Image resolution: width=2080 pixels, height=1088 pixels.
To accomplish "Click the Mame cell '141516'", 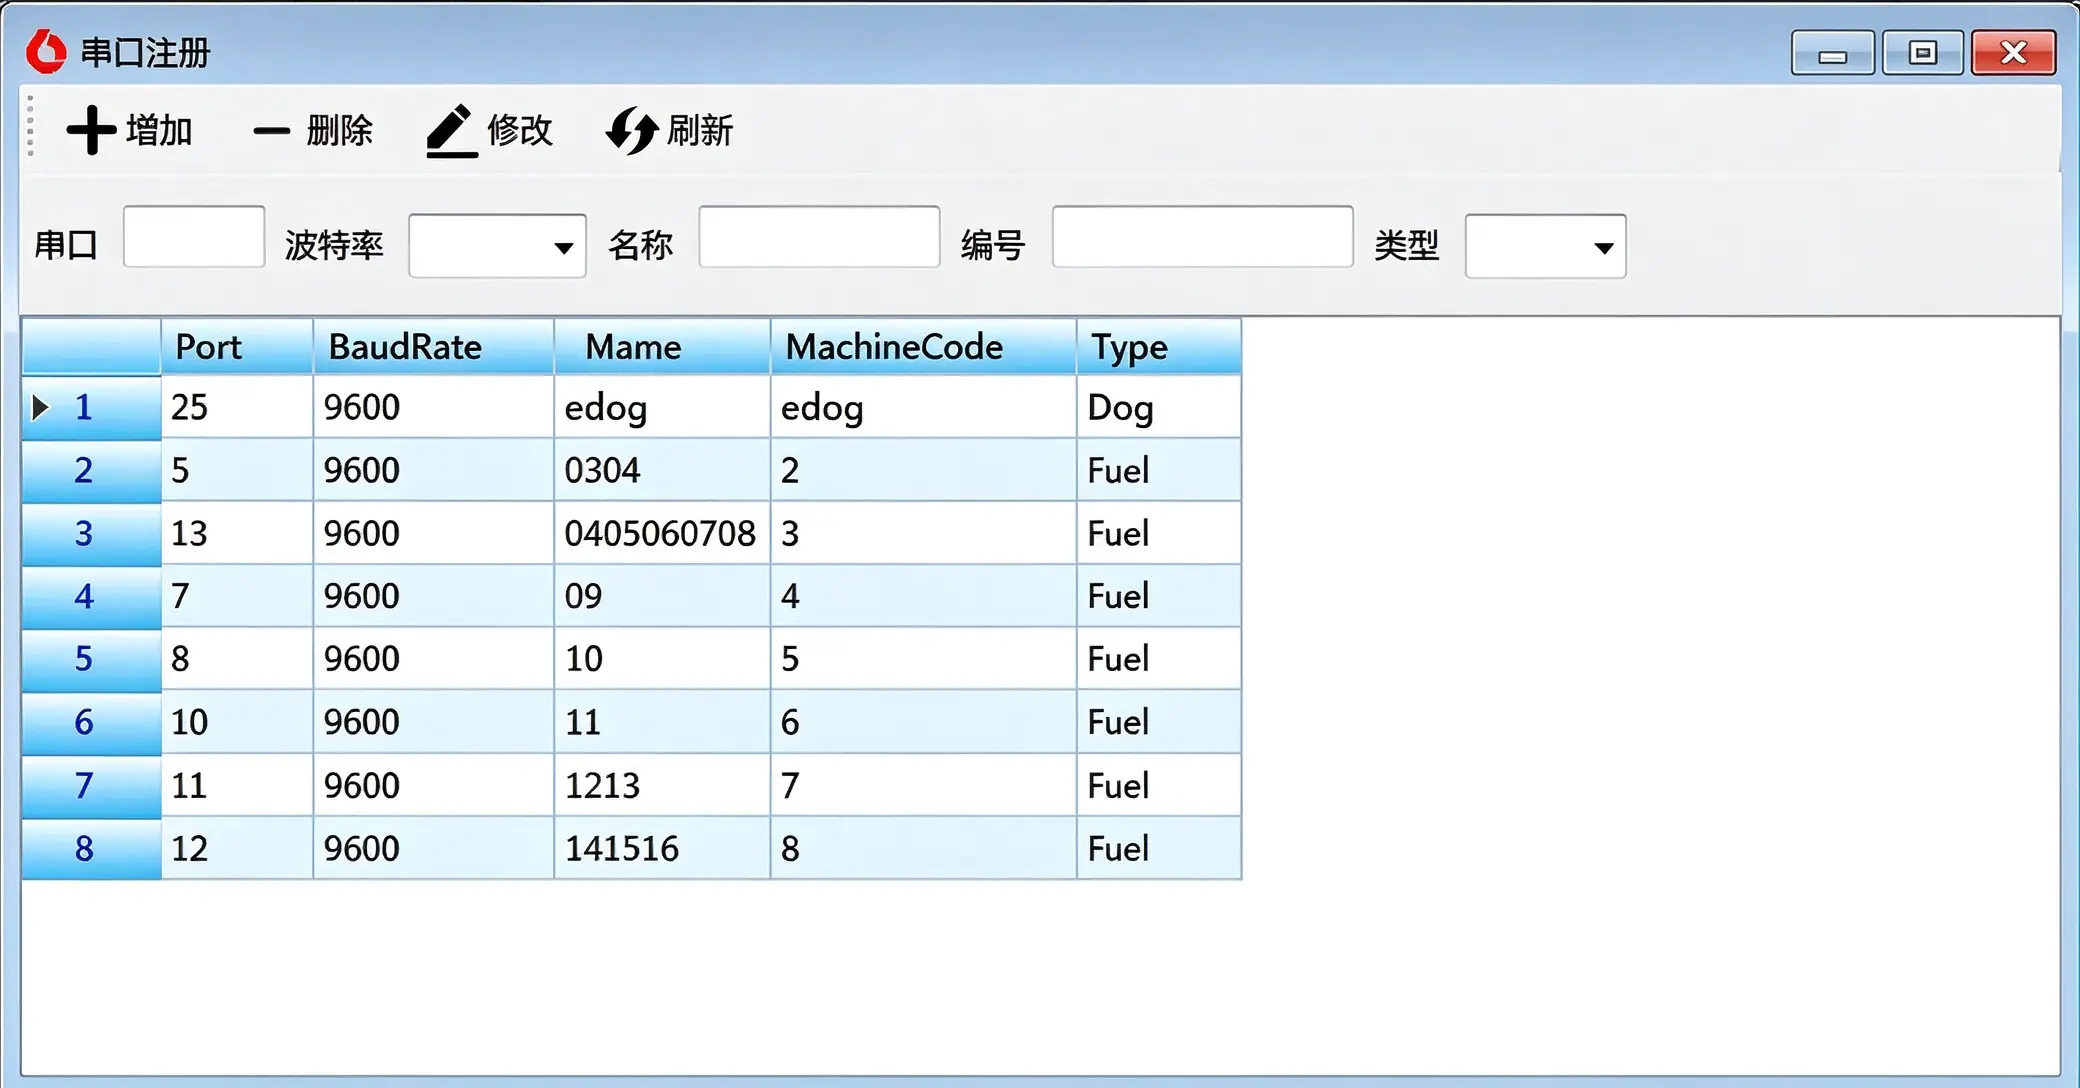I will point(662,848).
